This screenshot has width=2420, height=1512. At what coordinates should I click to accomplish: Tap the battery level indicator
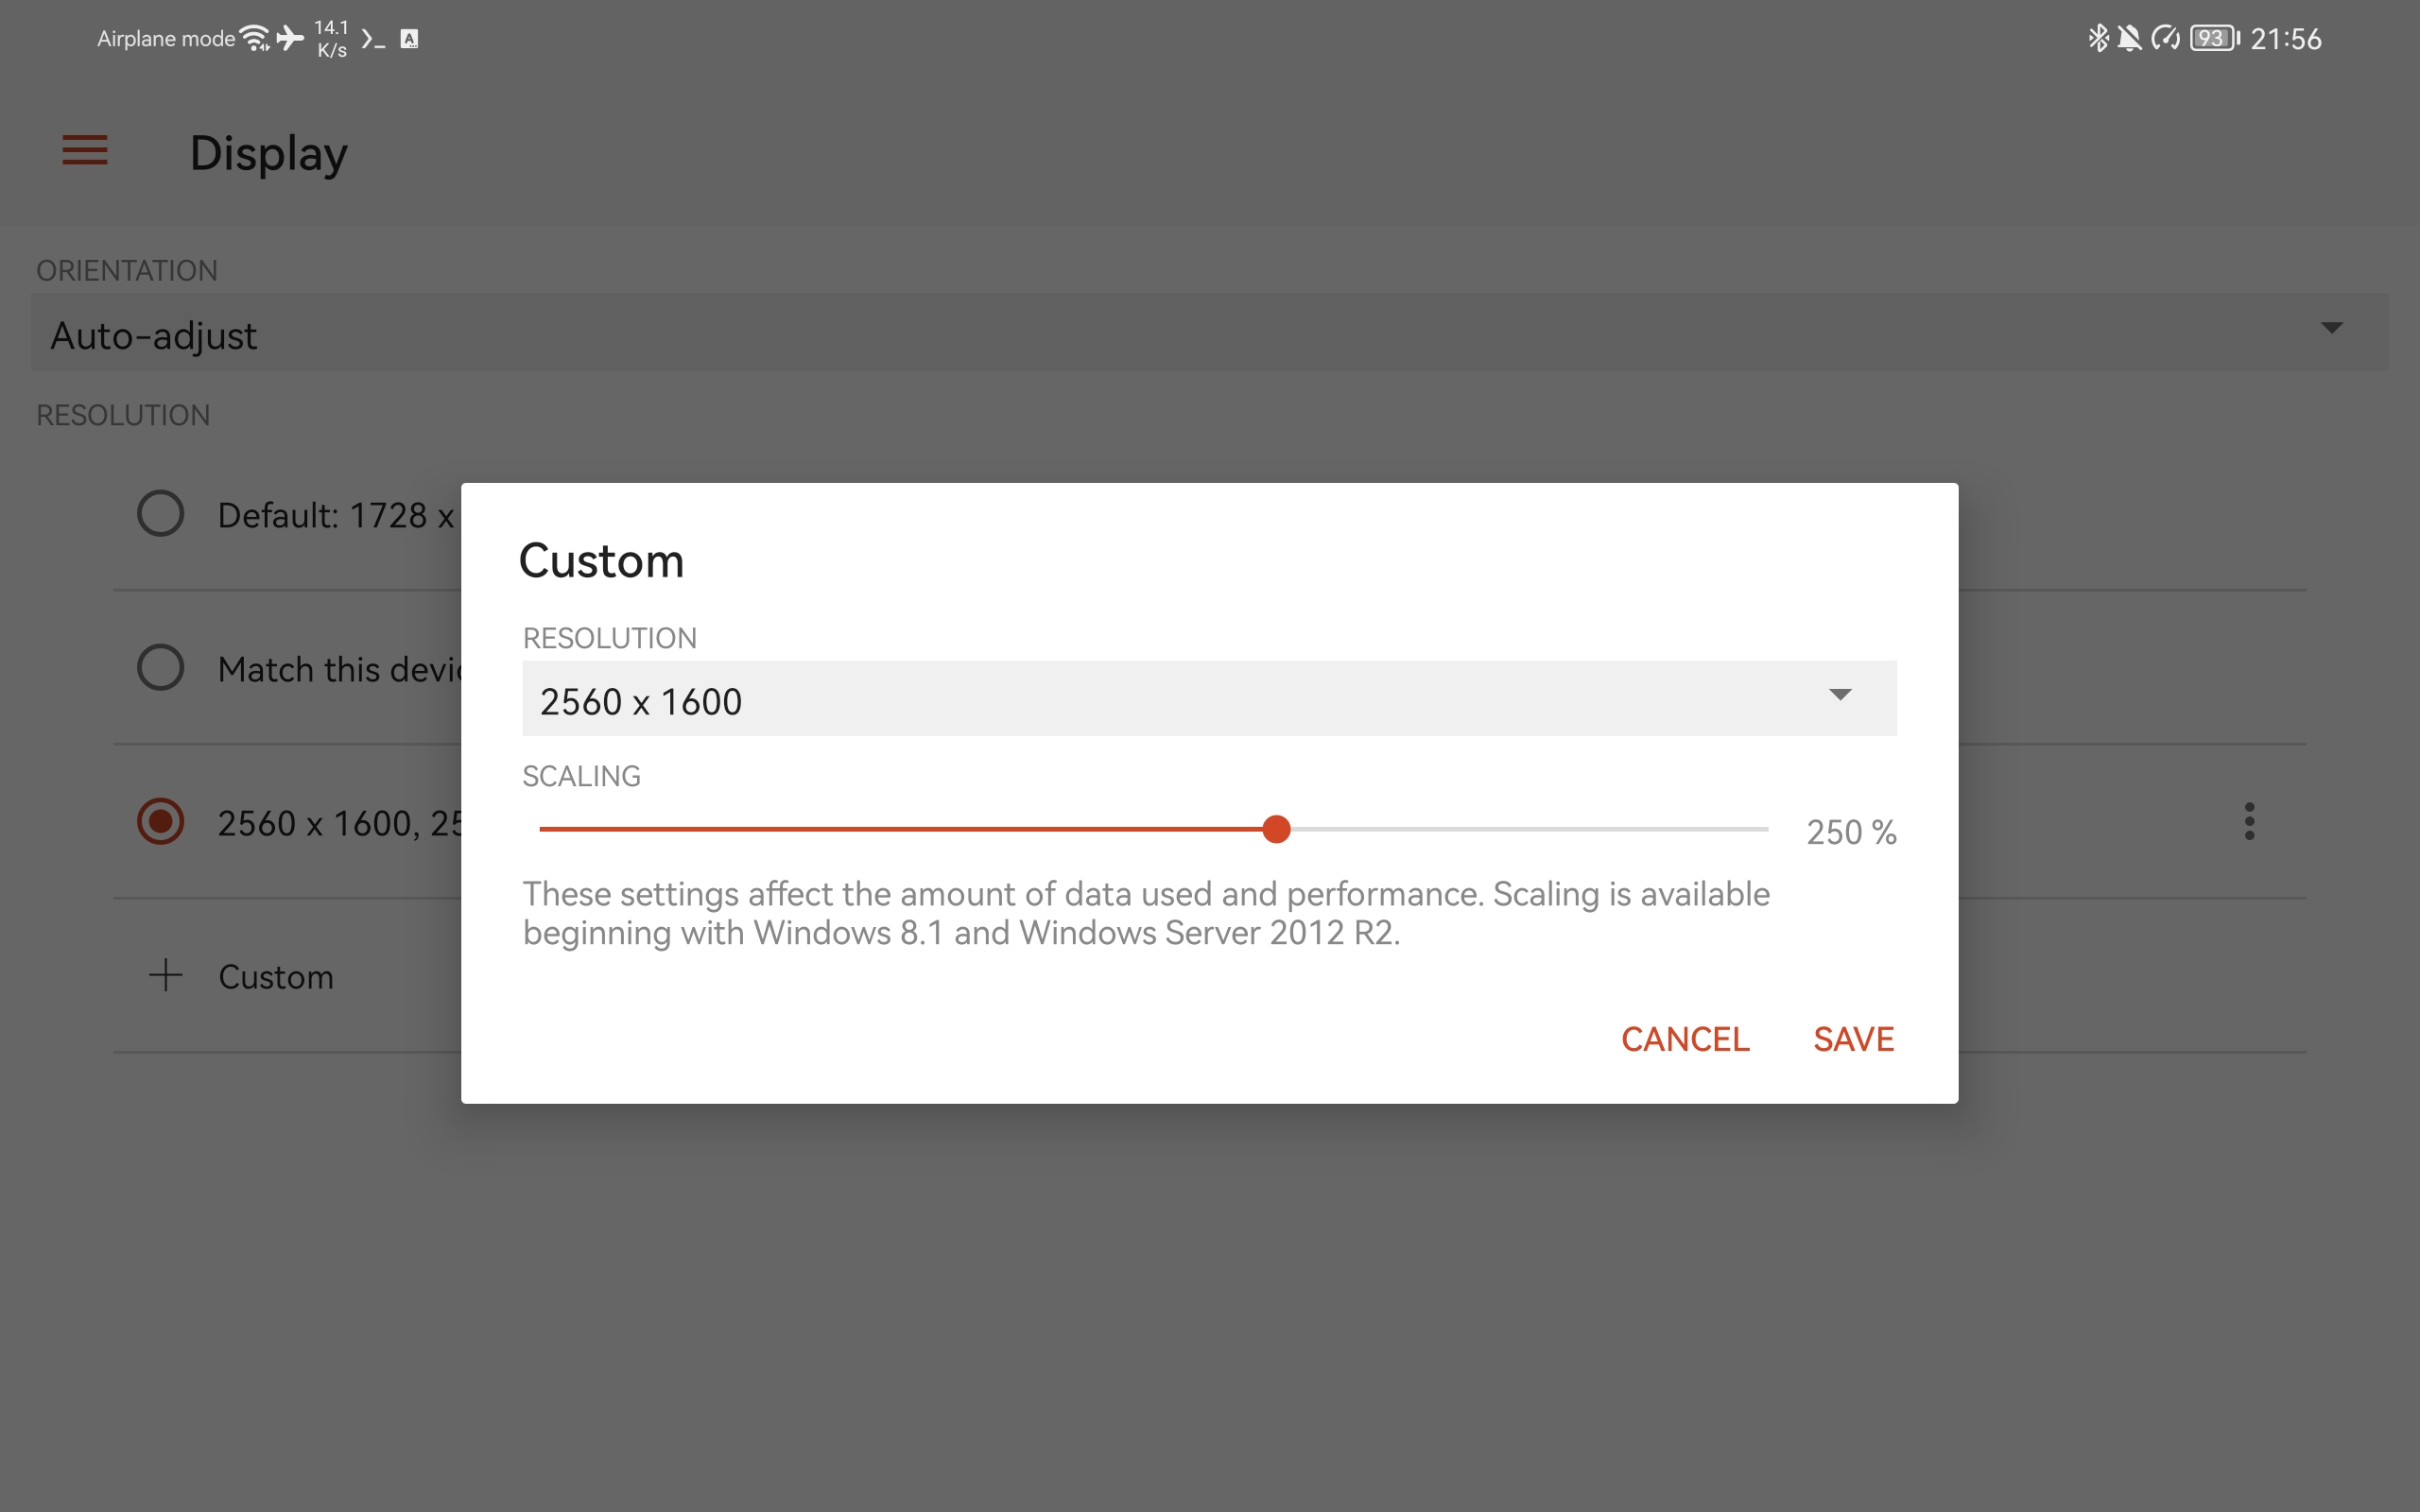coord(2212,38)
